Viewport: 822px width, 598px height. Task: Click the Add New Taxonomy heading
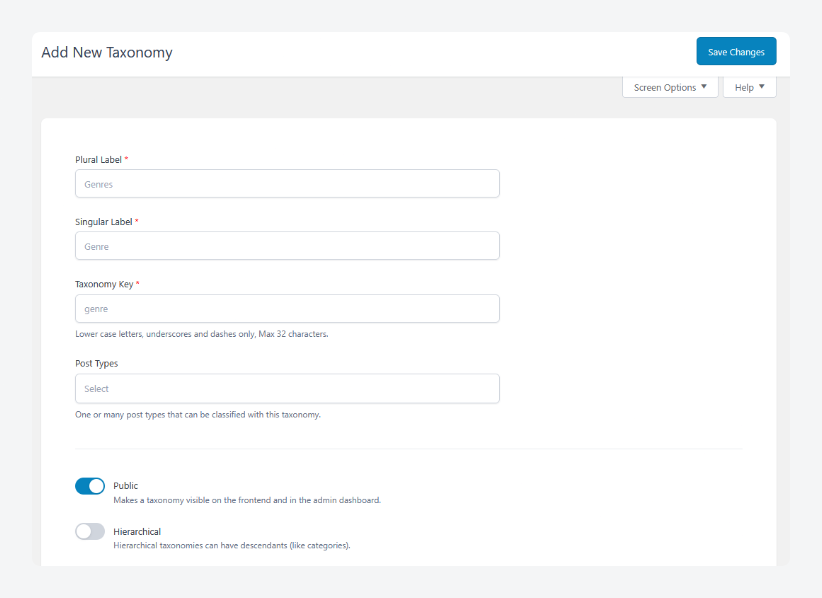click(107, 52)
